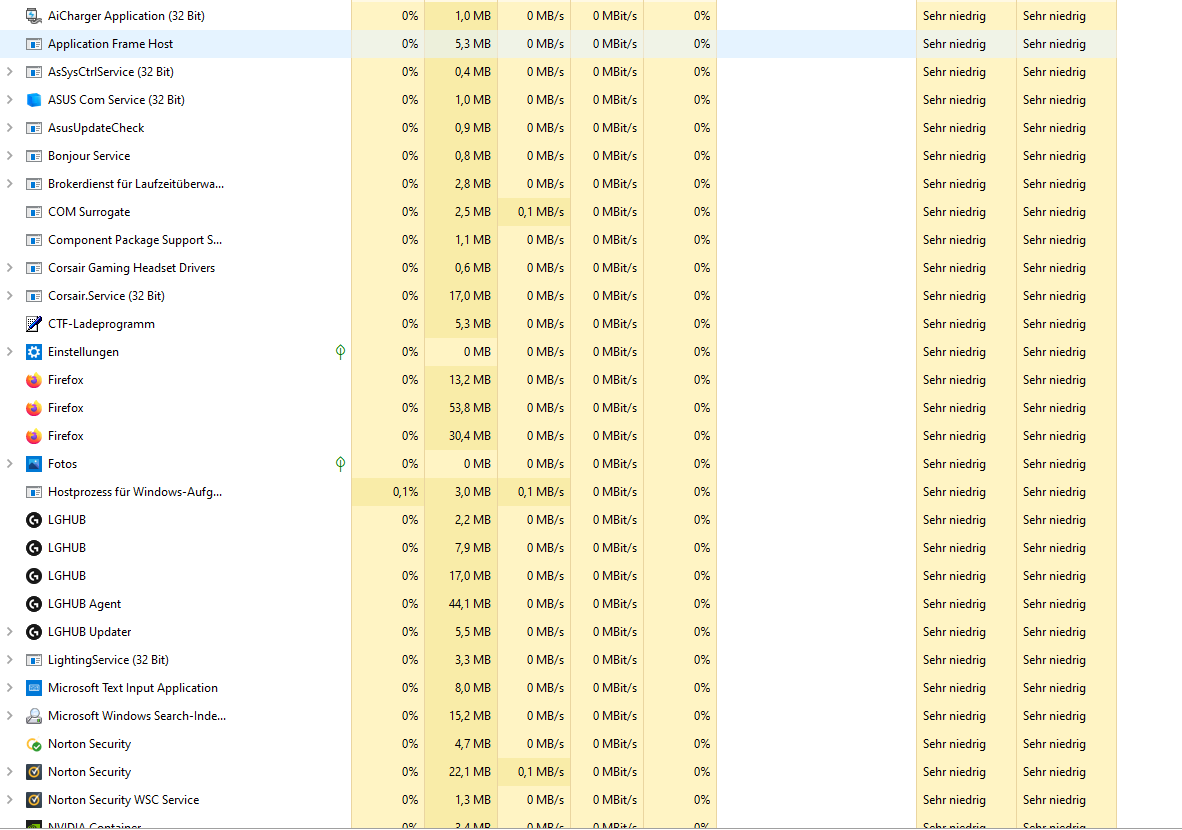Click the Fotos app icon
The width and height of the screenshot is (1182, 830).
[x=33, y=464]
